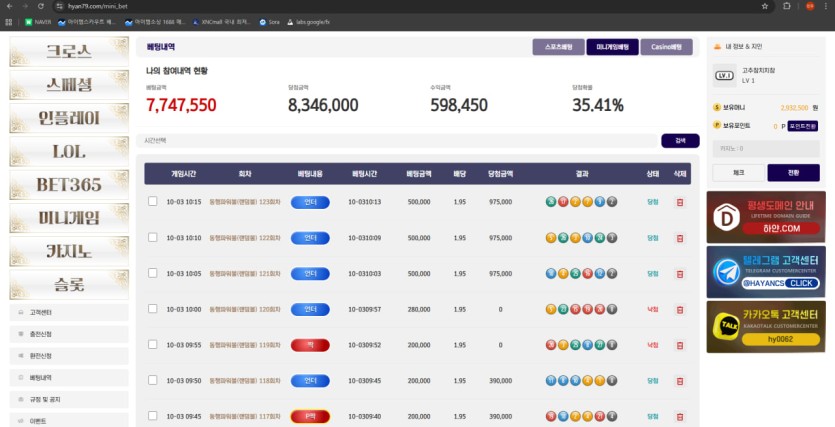Tick the checkbox for the 10-03 10:15 bet
Image resolution: width=835 pixels, height=427 pixels.
click(153, 201)
